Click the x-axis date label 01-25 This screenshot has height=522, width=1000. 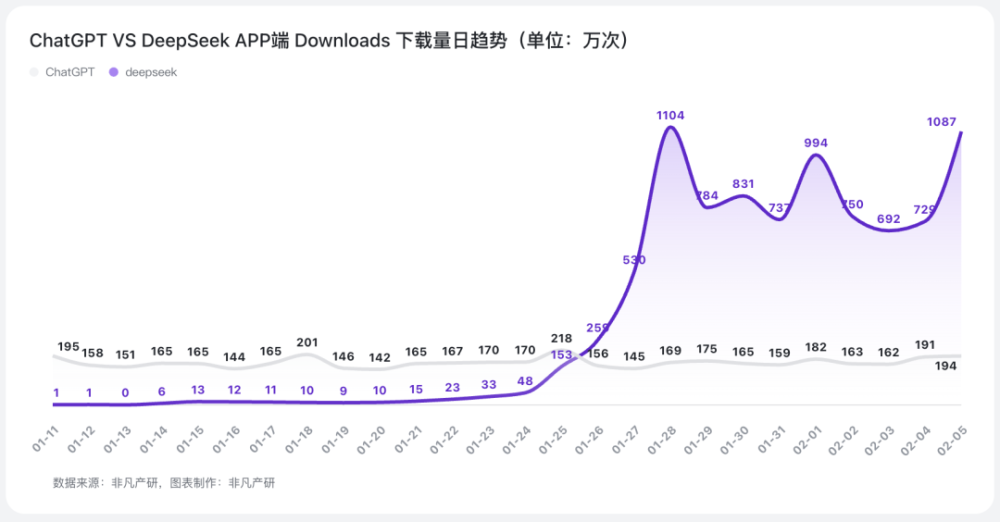click(554, 440)
